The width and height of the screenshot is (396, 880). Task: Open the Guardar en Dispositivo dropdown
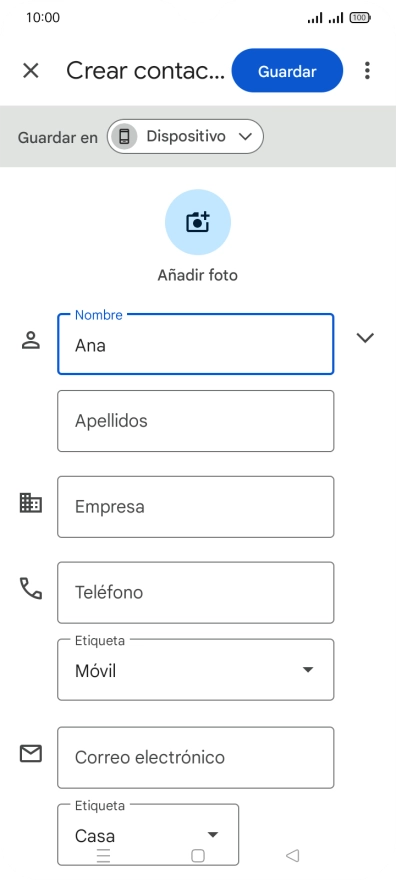185,136
